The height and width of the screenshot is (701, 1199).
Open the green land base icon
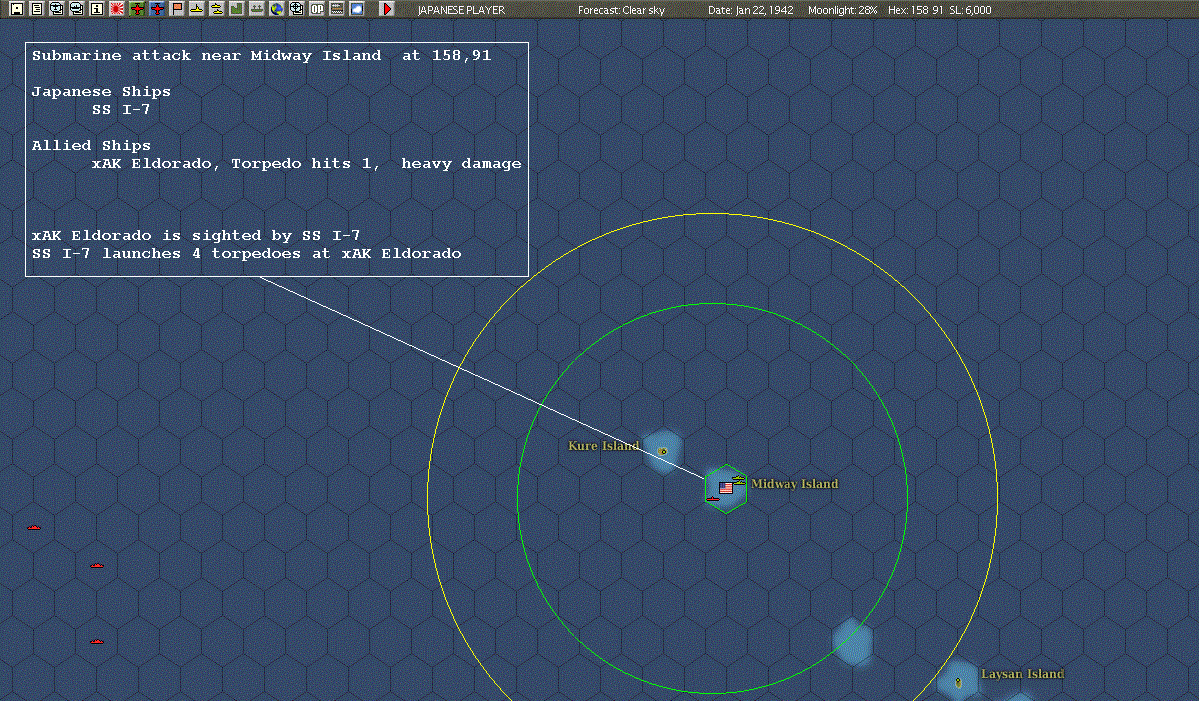(236, 9)
